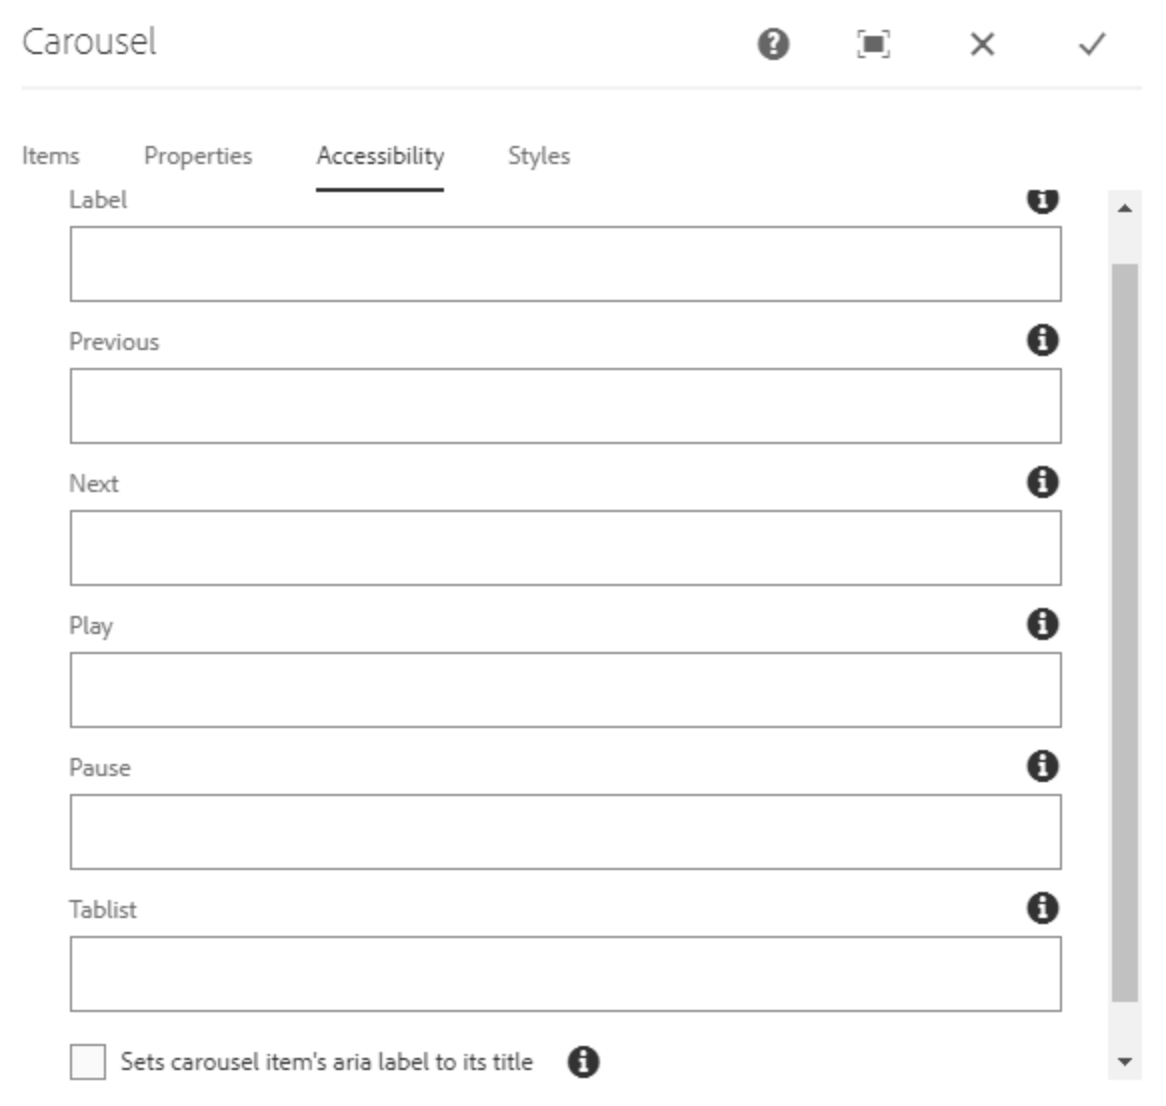Focus the Previous text input field

[565, 406]
